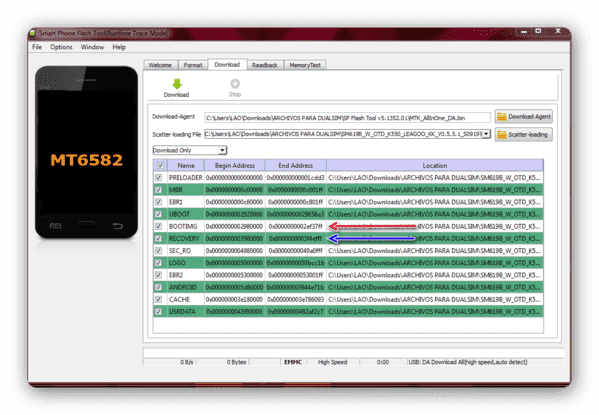Click the ANDROID row name cell
Screen dimensions: 599x415
(x=186, y=287)
